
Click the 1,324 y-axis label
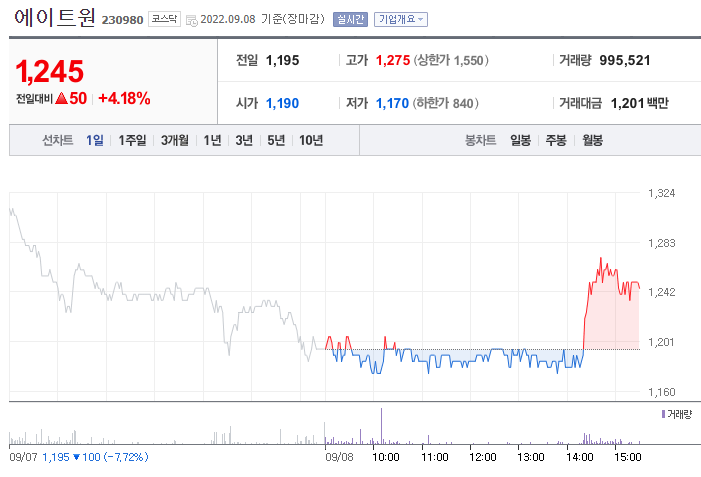point(661,193)
